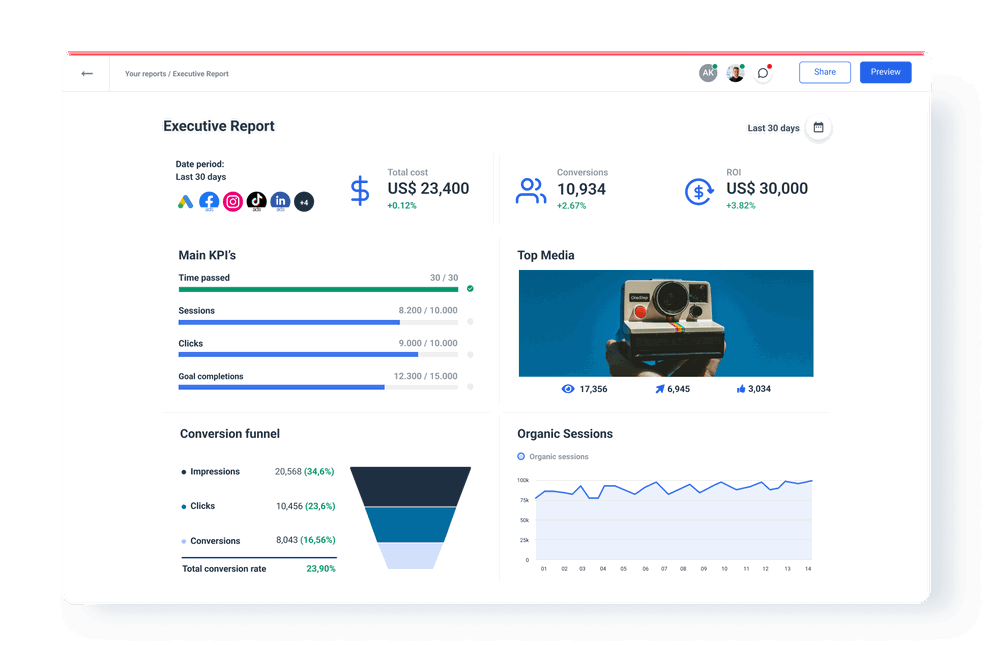
Task: Open the Instagram ads source
Action: pyautogui.click(x=233, y=201)
